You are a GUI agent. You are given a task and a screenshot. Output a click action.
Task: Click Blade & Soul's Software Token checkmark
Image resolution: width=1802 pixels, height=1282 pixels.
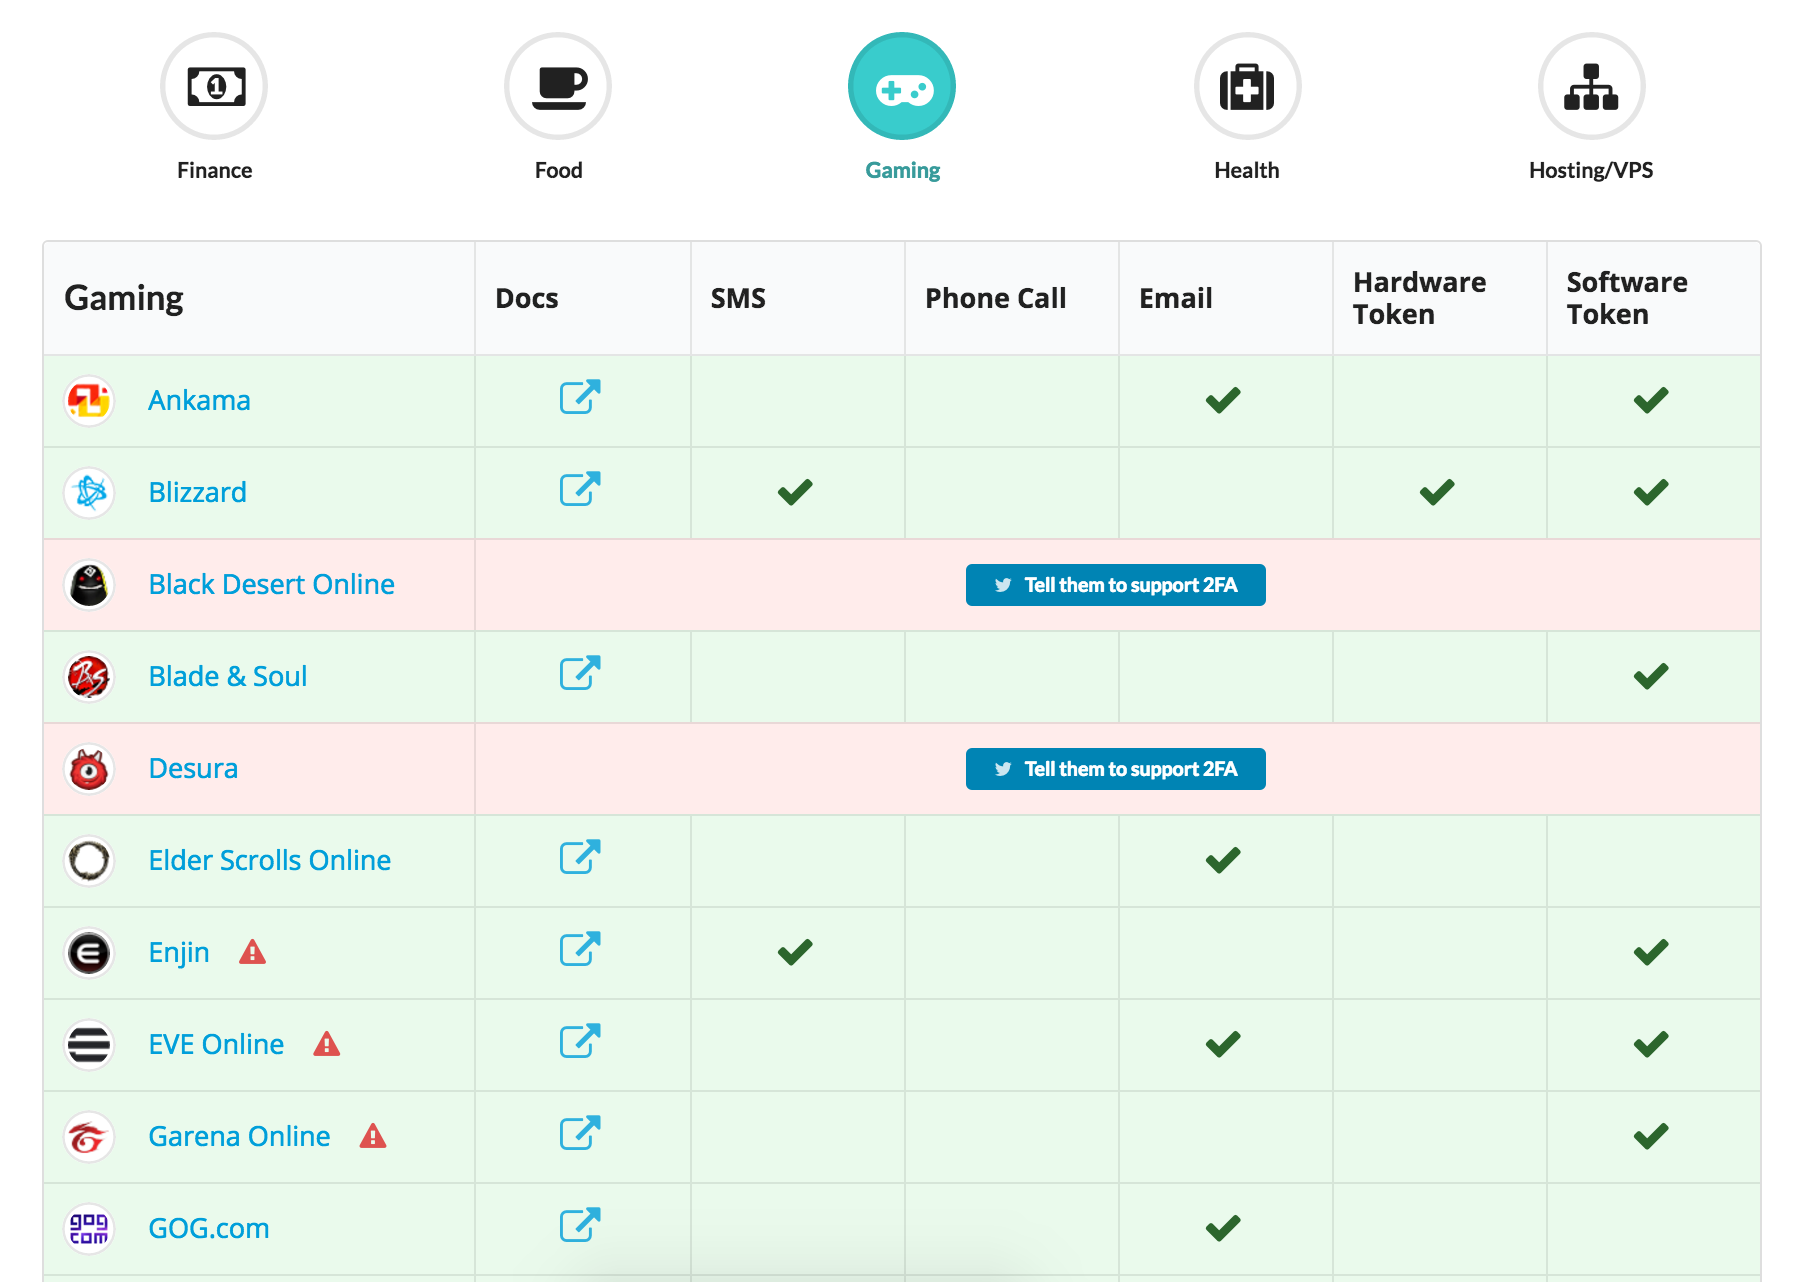click(1651, 676)
